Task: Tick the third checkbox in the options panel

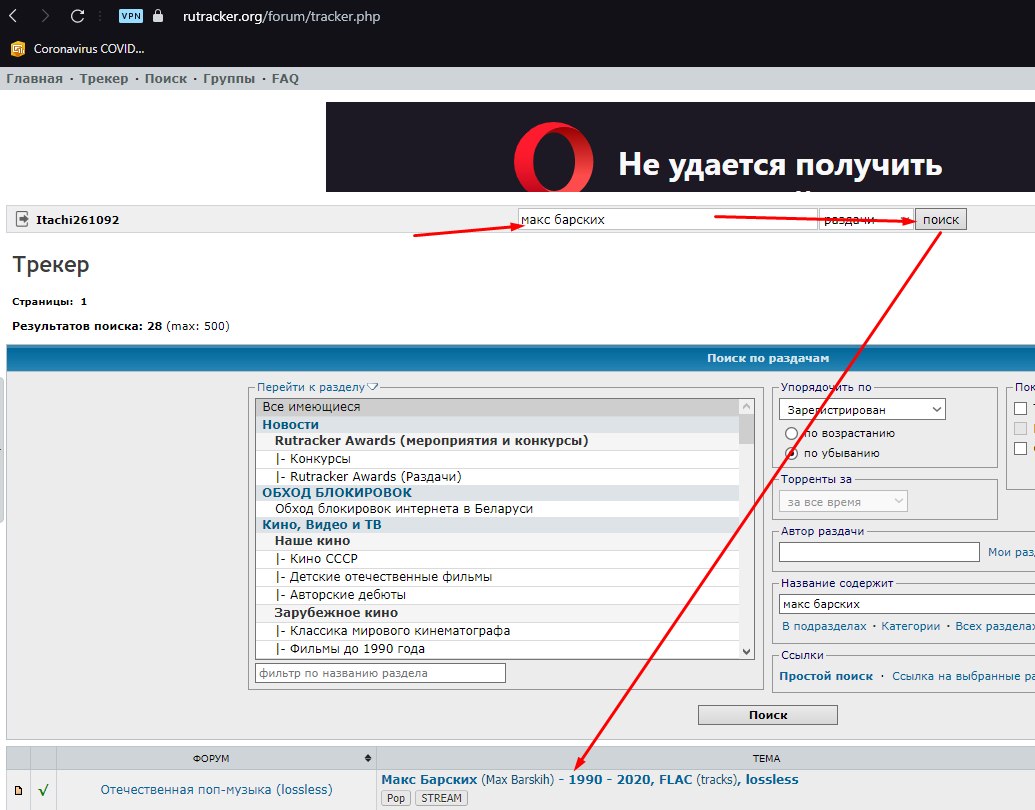Action: 1020,448
